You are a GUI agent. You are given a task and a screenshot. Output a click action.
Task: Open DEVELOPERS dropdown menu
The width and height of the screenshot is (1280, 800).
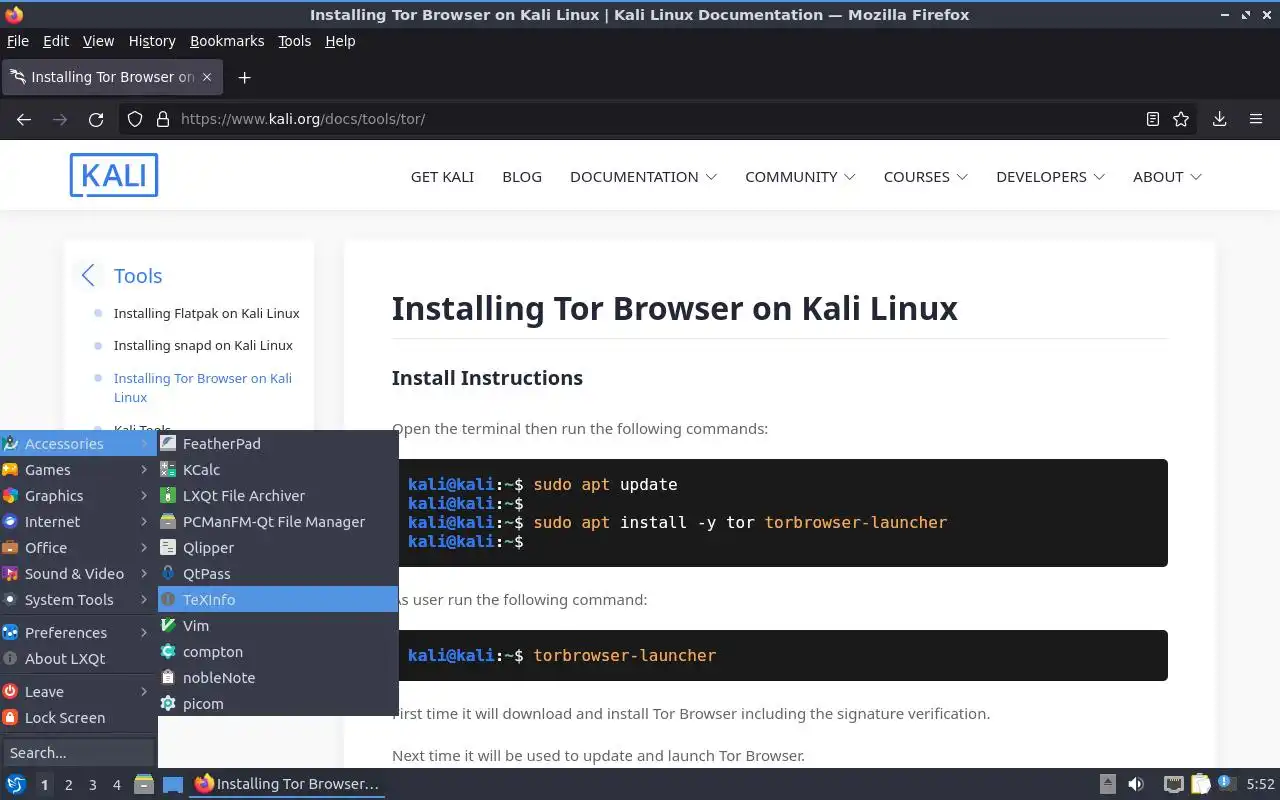pyautogui.click(x=1050, y=177)
